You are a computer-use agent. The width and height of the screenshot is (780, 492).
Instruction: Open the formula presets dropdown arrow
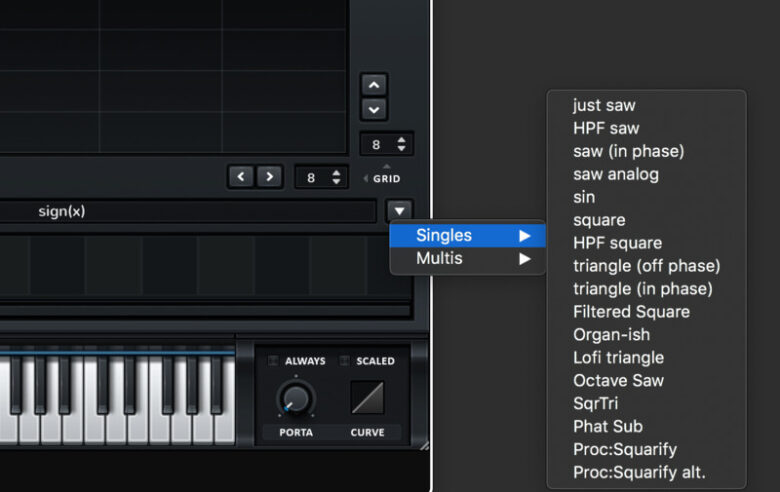(399, 211)
